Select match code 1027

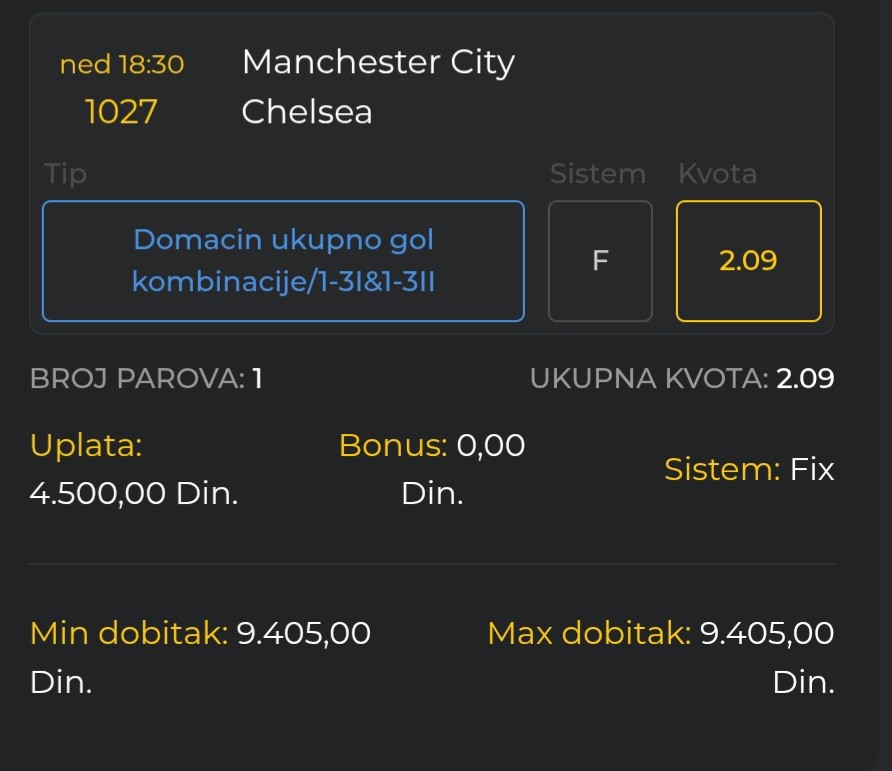122,111
